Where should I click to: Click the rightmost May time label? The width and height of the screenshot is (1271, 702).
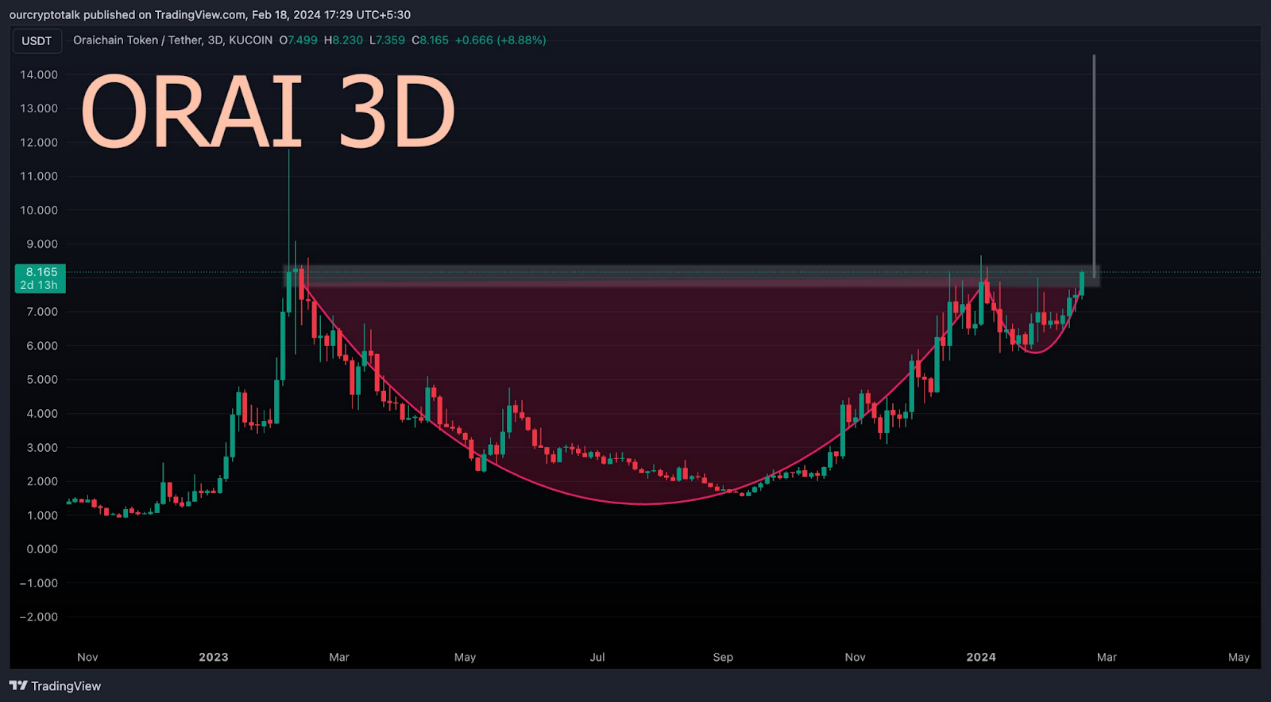(1239, 657)
